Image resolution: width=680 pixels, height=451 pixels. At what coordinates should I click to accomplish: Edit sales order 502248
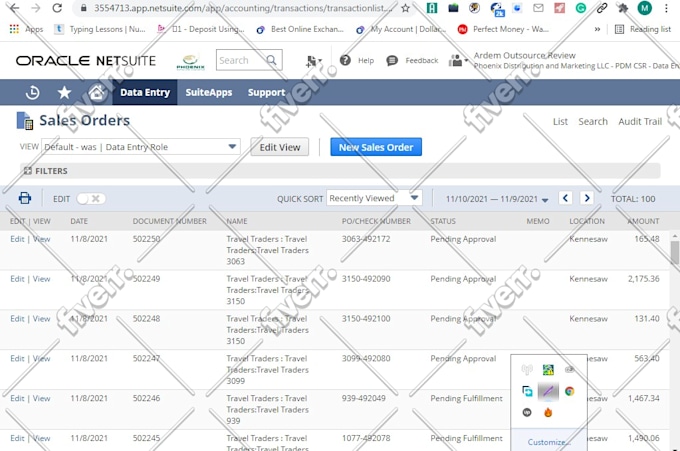point(17,319)
